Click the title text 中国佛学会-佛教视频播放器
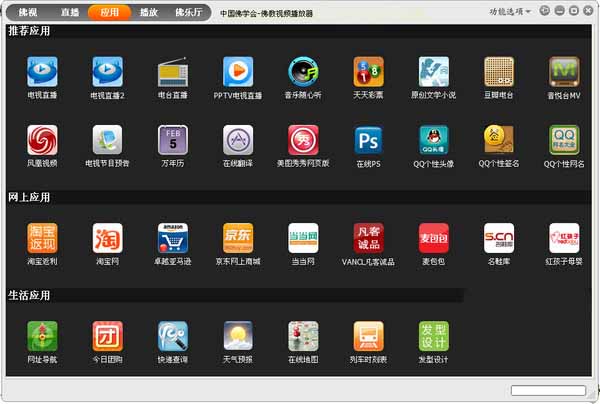600x404 pixels. click(266, 13)
